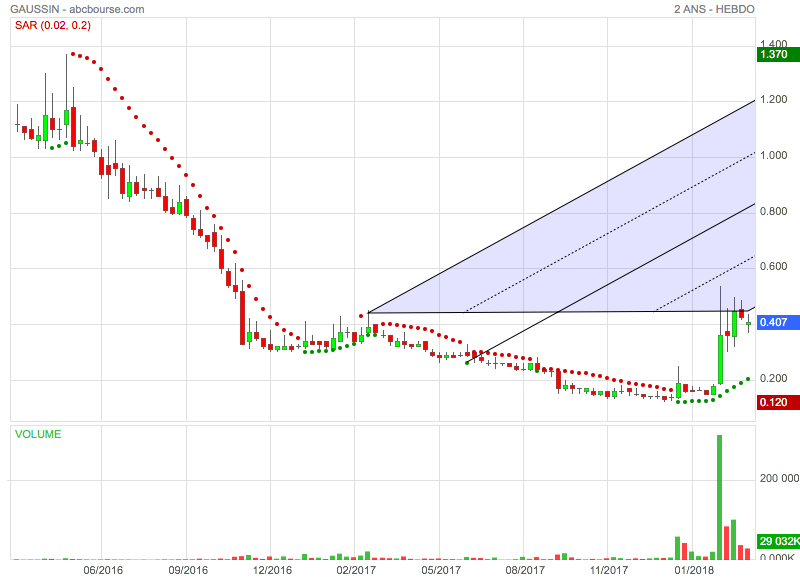Click the blue 0.407 current price tag
Image resolution: width=800 pixels, height=580 pixels.
(x=778, y=322)
